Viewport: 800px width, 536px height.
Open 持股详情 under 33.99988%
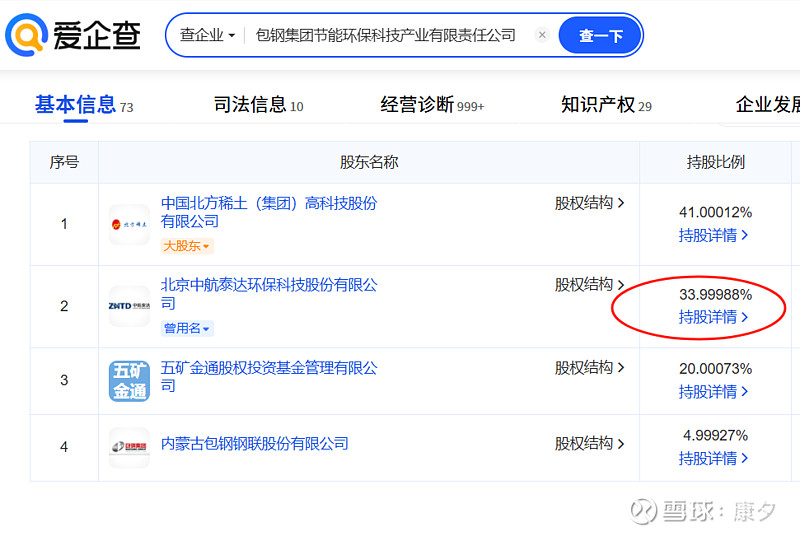point(713,317)
